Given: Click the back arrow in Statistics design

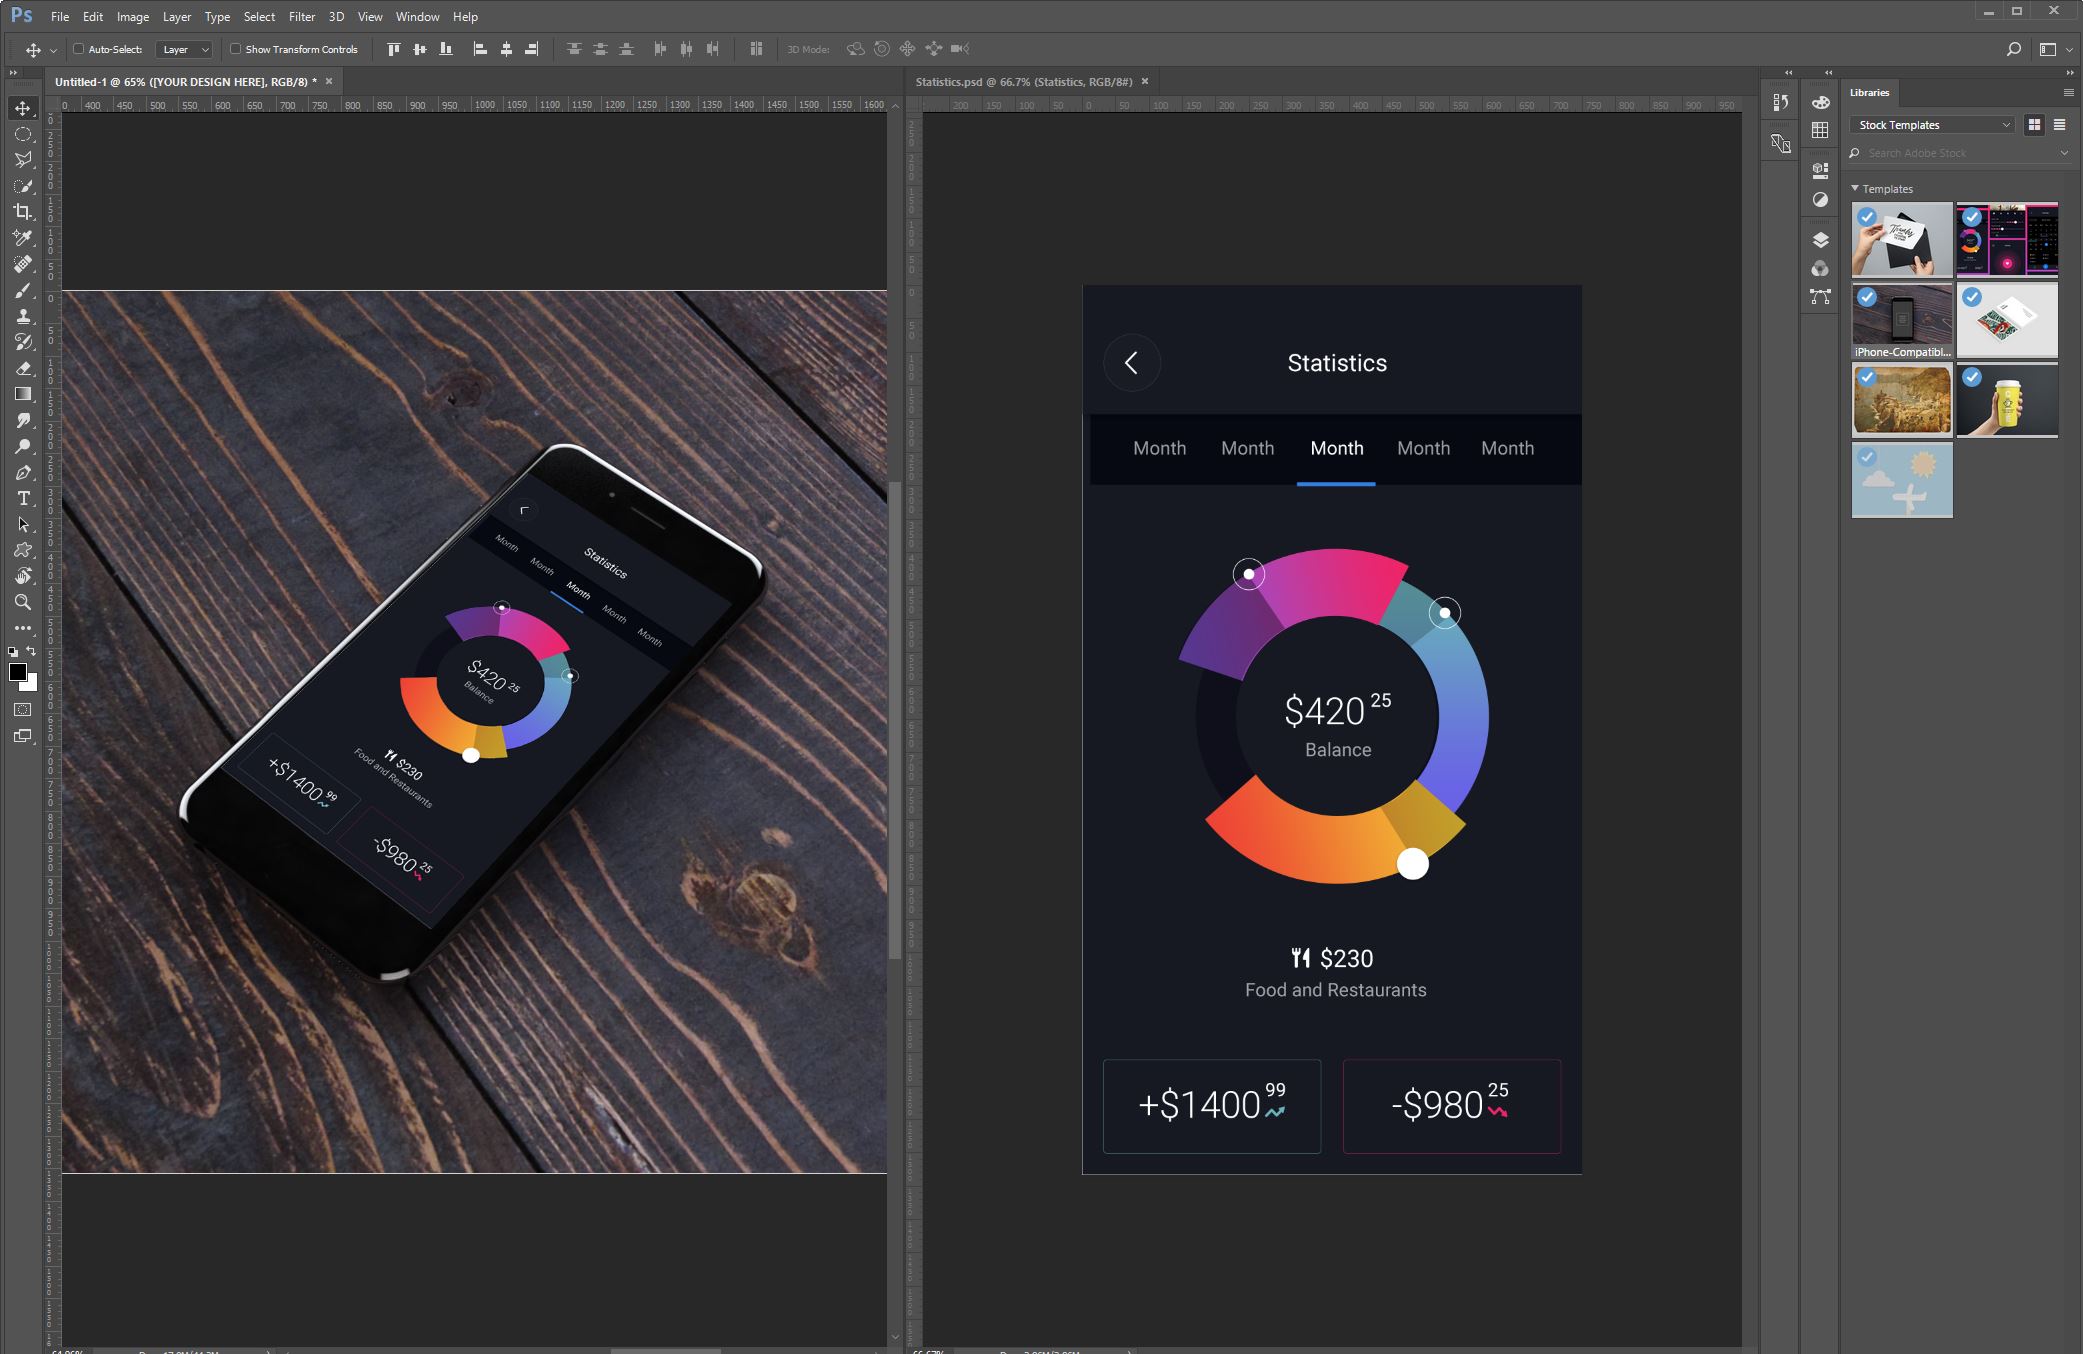Looking at the screenshot, I should pyautogui.click(x=1133, y=362).
